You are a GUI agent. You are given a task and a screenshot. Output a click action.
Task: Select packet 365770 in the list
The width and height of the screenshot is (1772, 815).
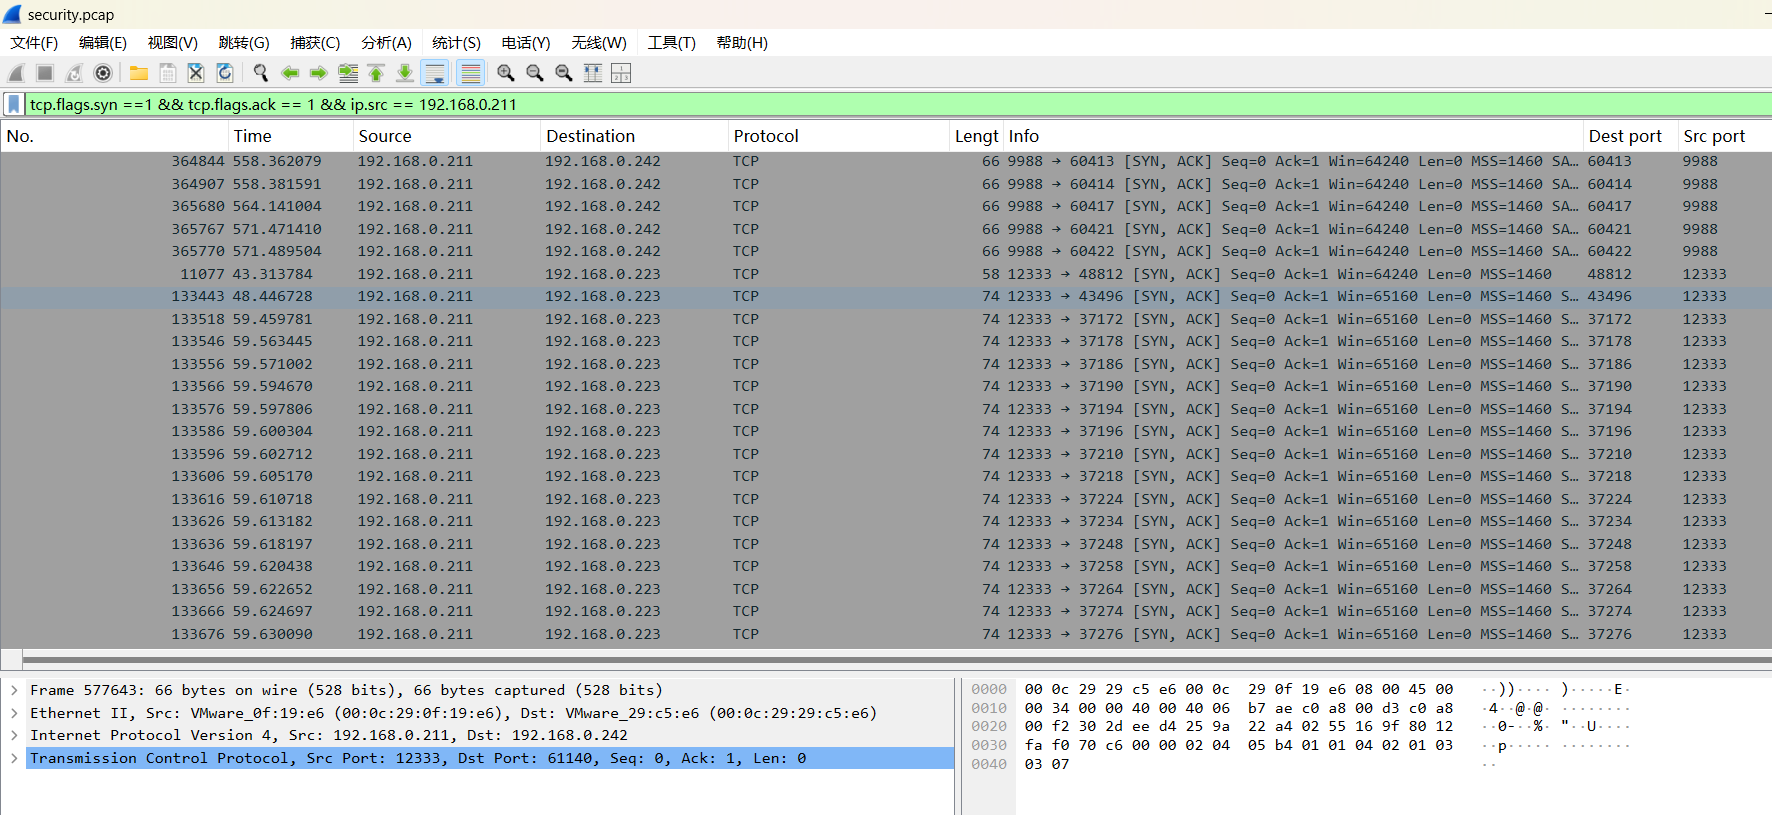tap(886, 251)
